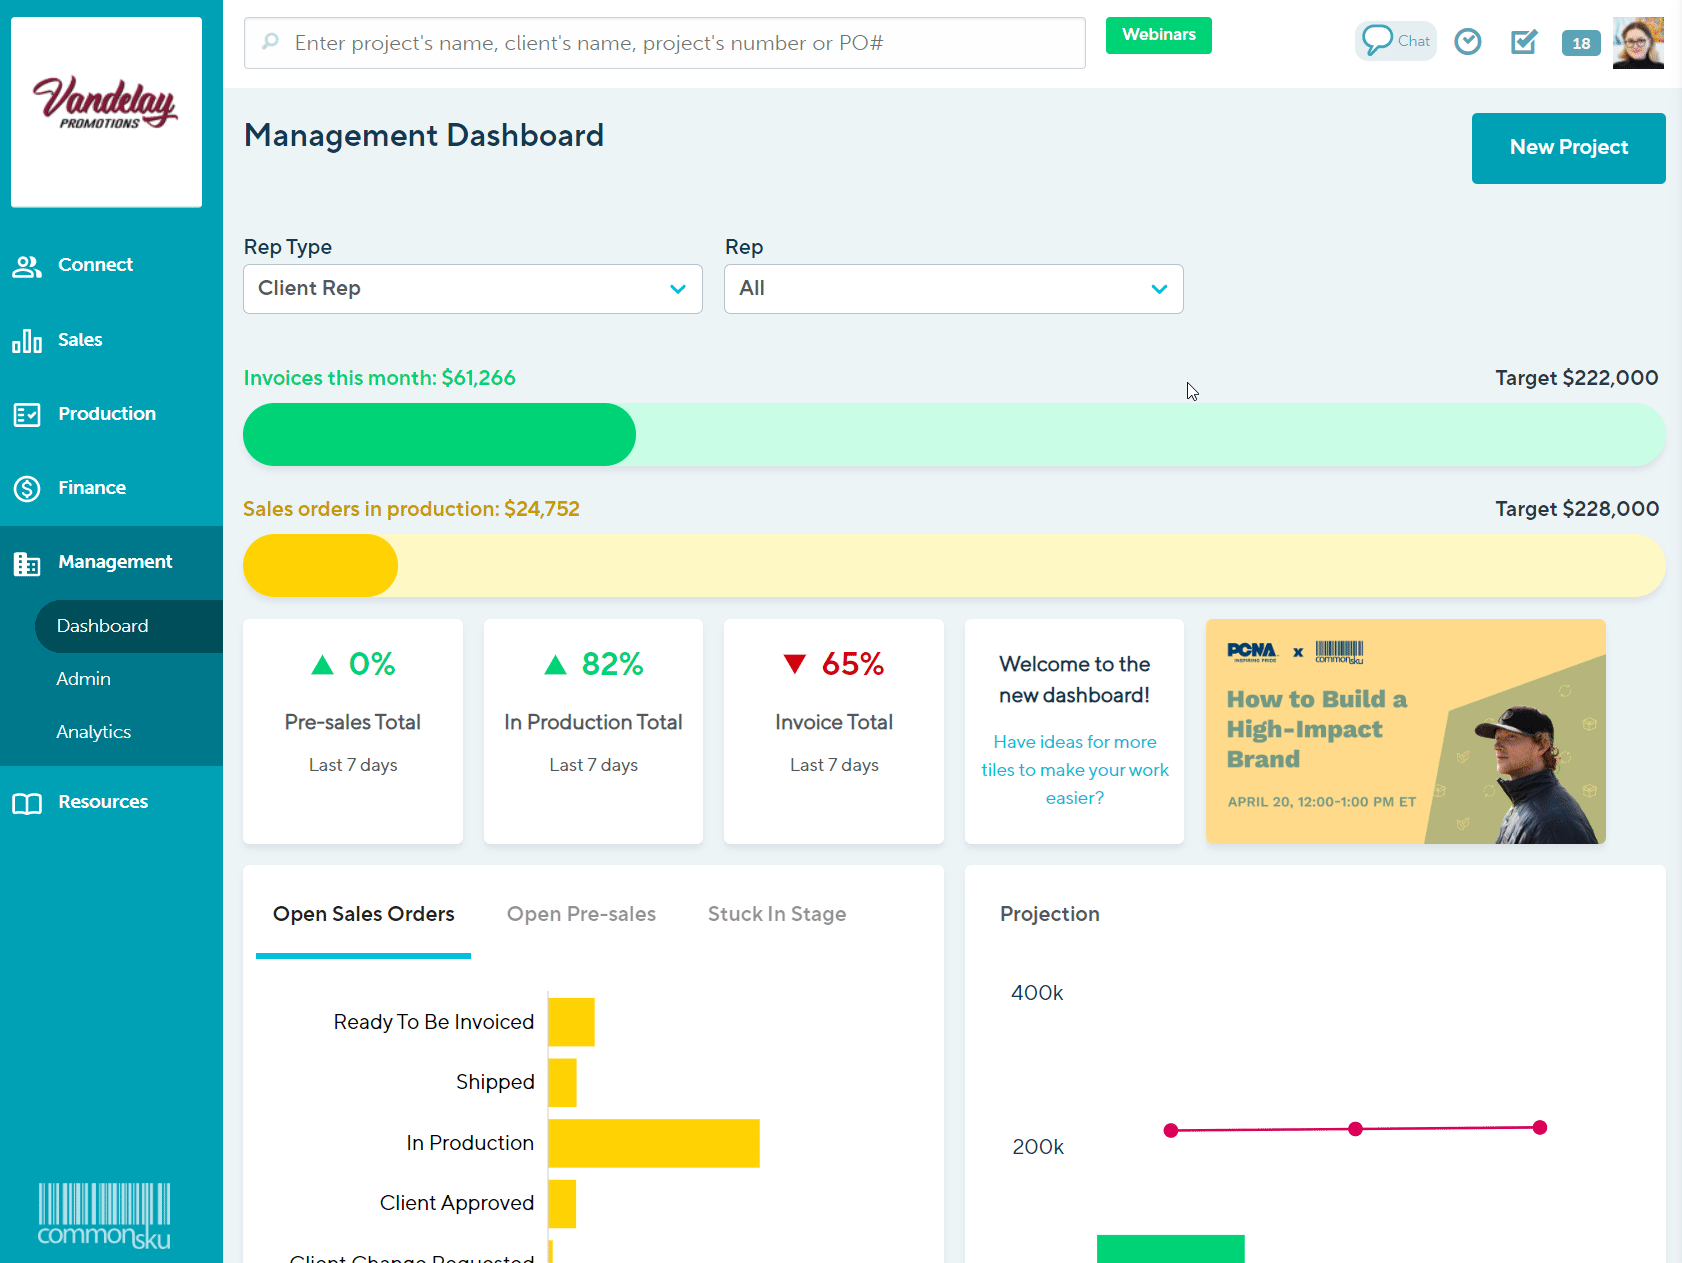
Task: Open the notes edit icon in header
Action: (1523, 42)
